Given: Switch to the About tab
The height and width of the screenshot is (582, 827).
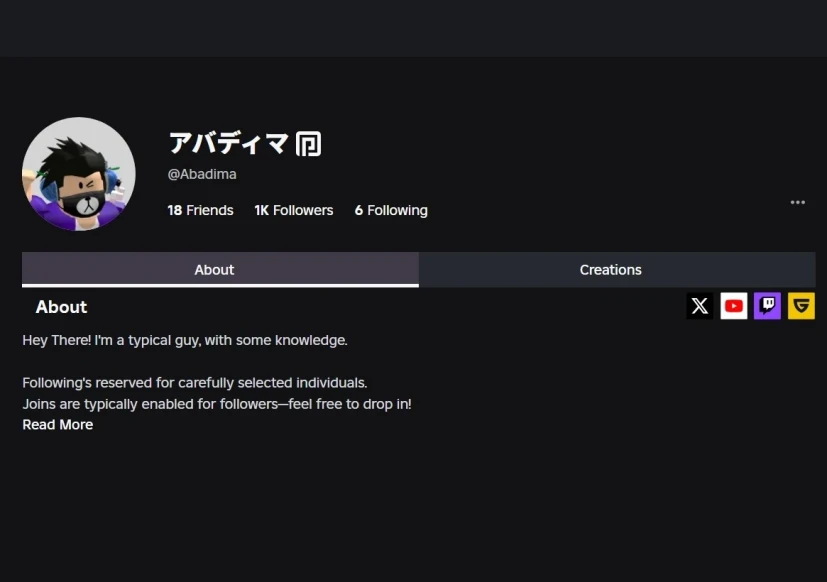Looking at the screenshot, I should [x=214, y=270].
